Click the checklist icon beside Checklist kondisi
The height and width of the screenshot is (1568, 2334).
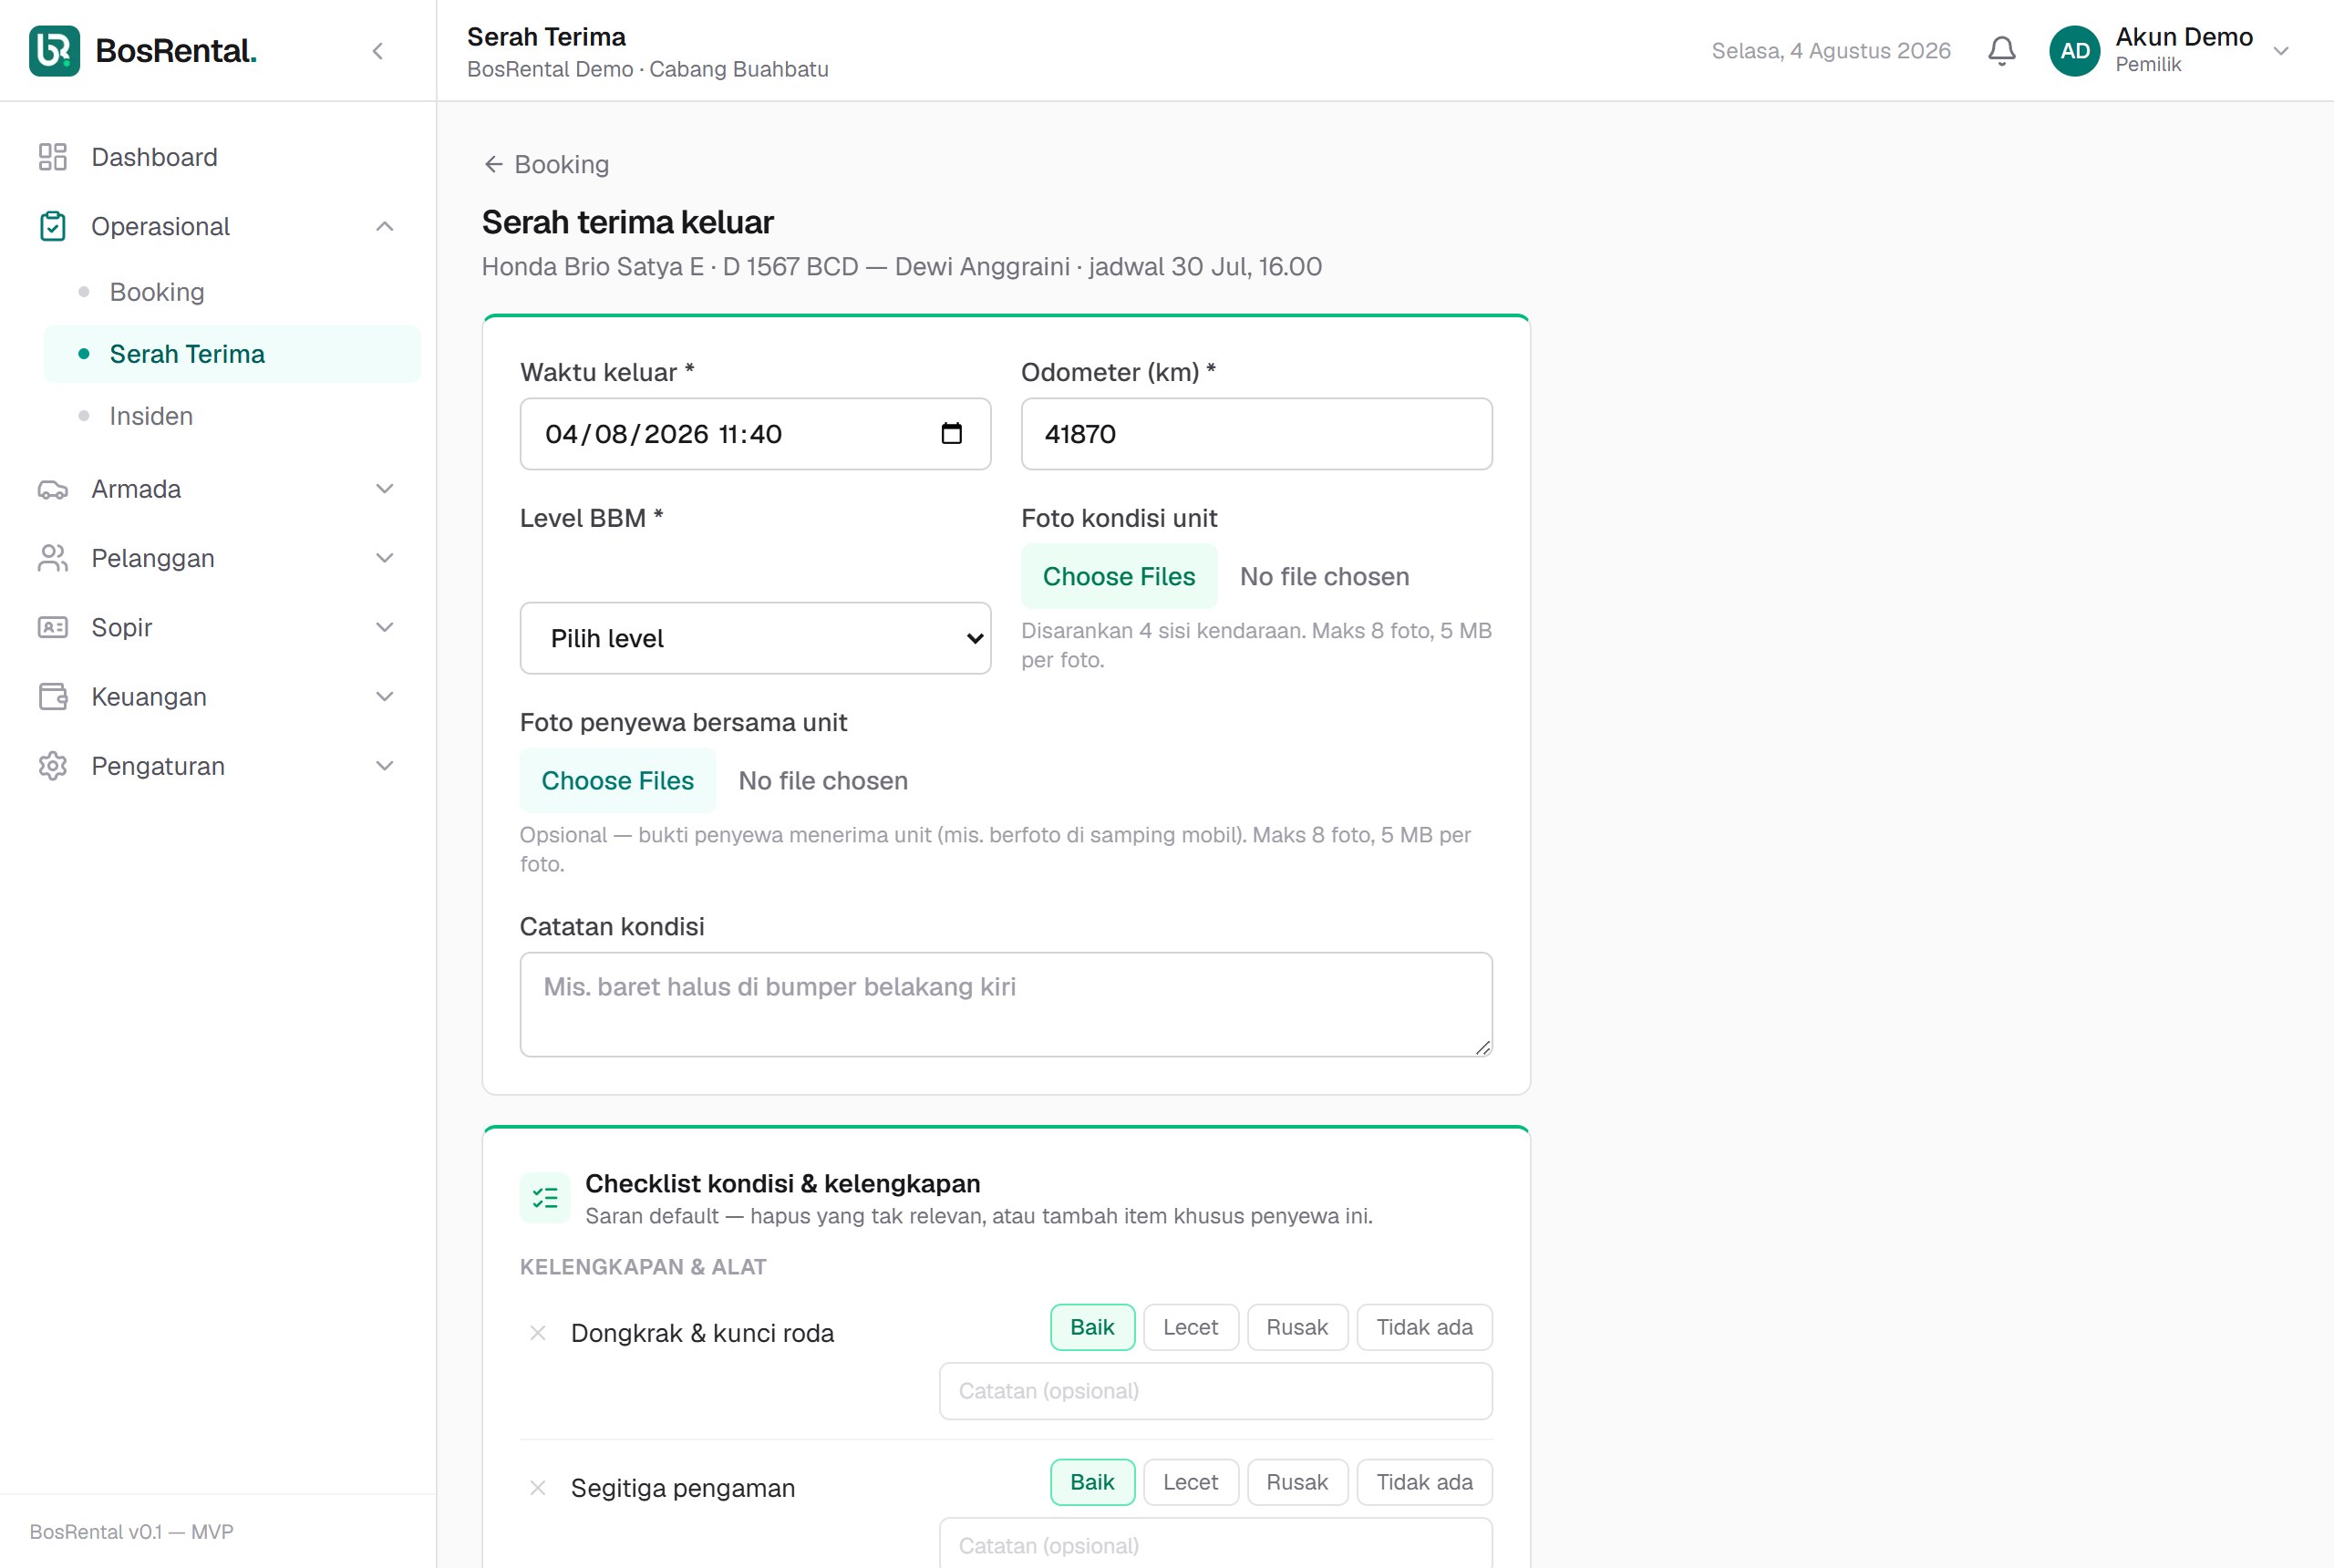545,1198
